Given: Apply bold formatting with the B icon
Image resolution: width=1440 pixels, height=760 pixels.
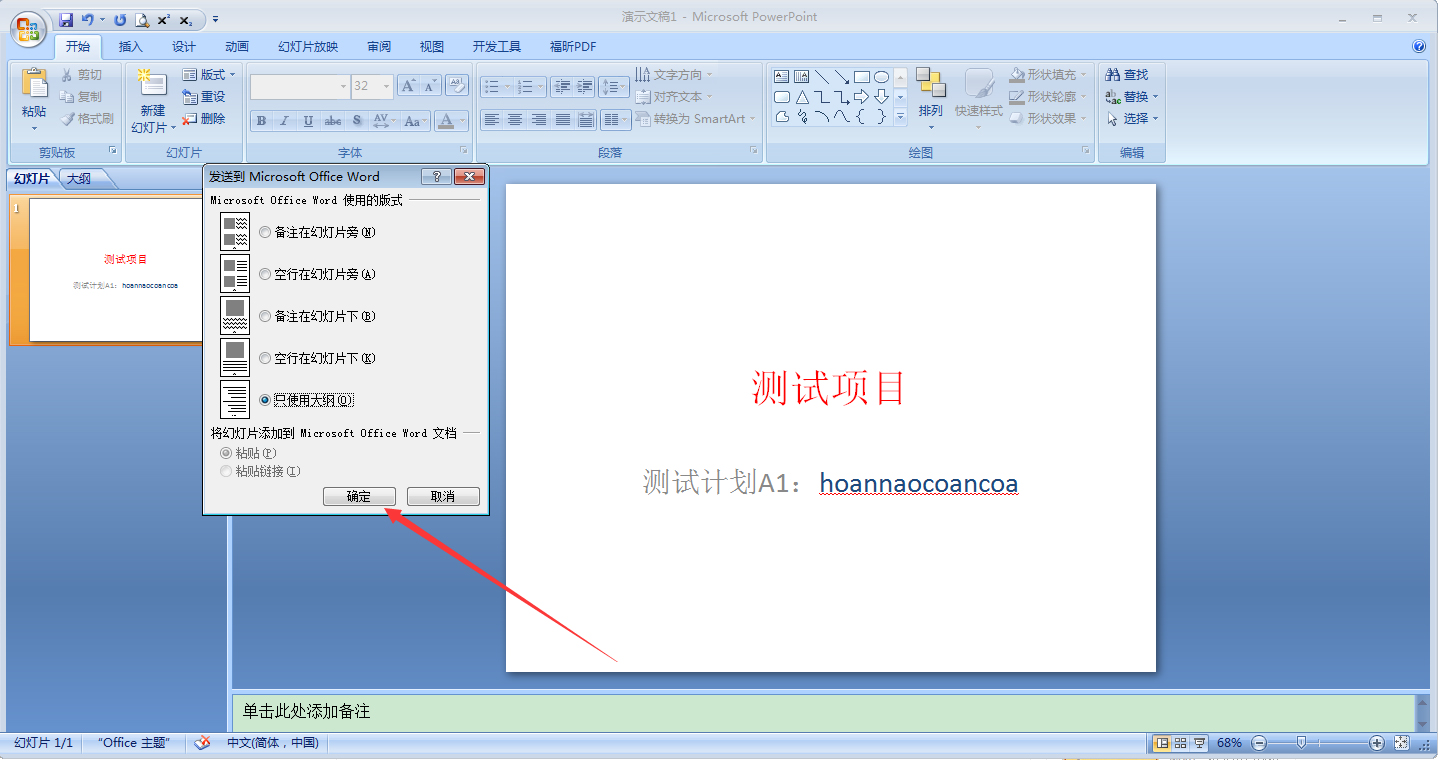Looking at the screenshot, I should [x=260, y=120].
